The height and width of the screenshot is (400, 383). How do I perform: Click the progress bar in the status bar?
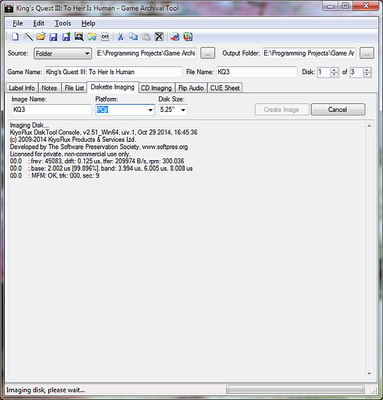coord(295,390)
